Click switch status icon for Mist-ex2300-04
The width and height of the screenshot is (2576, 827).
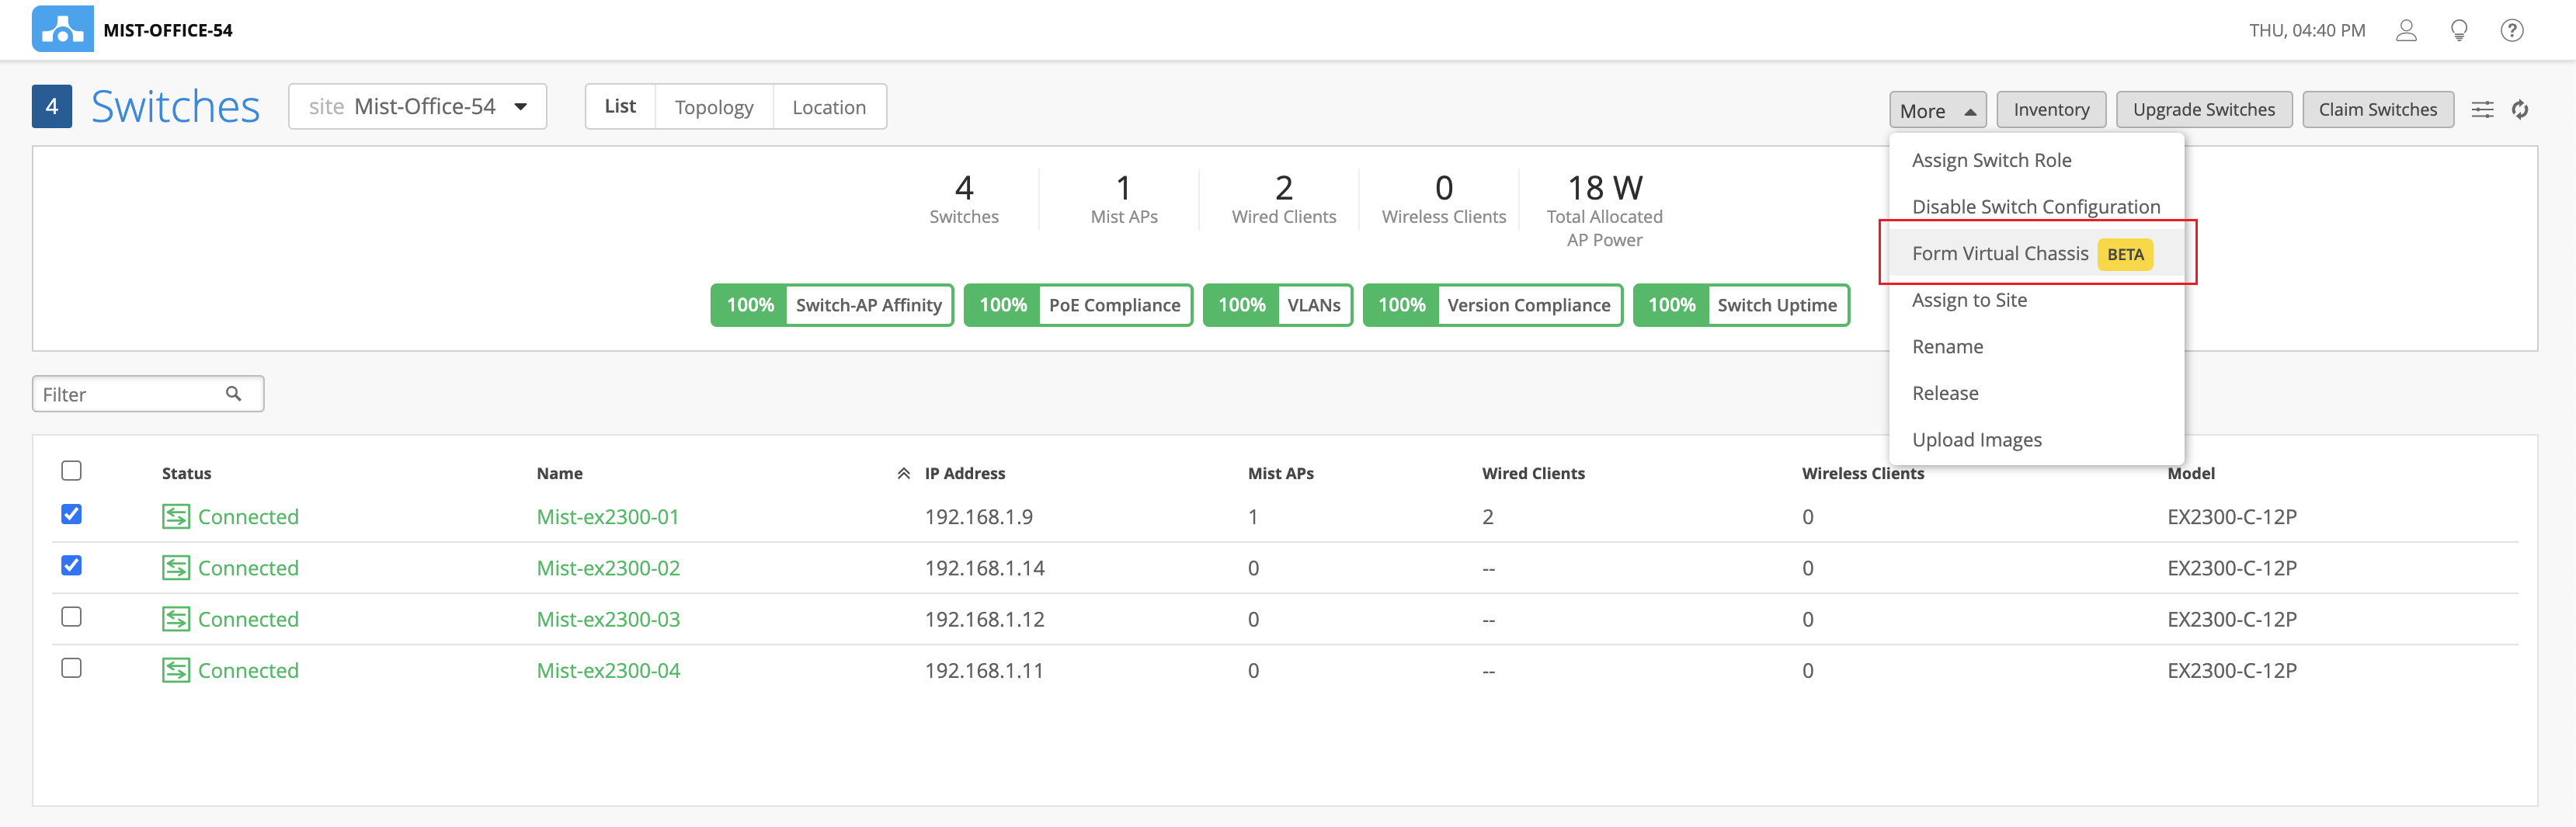(176, 670)
